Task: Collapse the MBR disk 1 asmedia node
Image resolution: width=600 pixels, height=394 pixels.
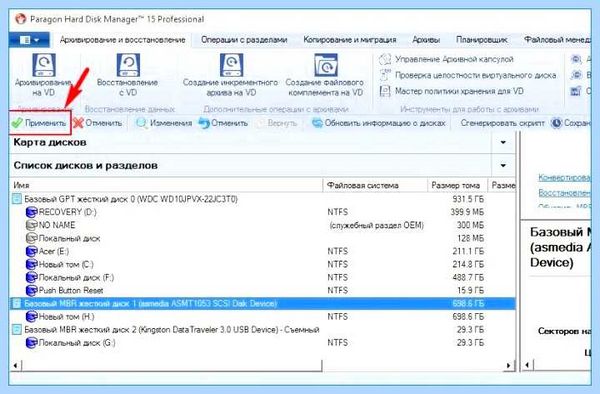Action: pos(16,303)
